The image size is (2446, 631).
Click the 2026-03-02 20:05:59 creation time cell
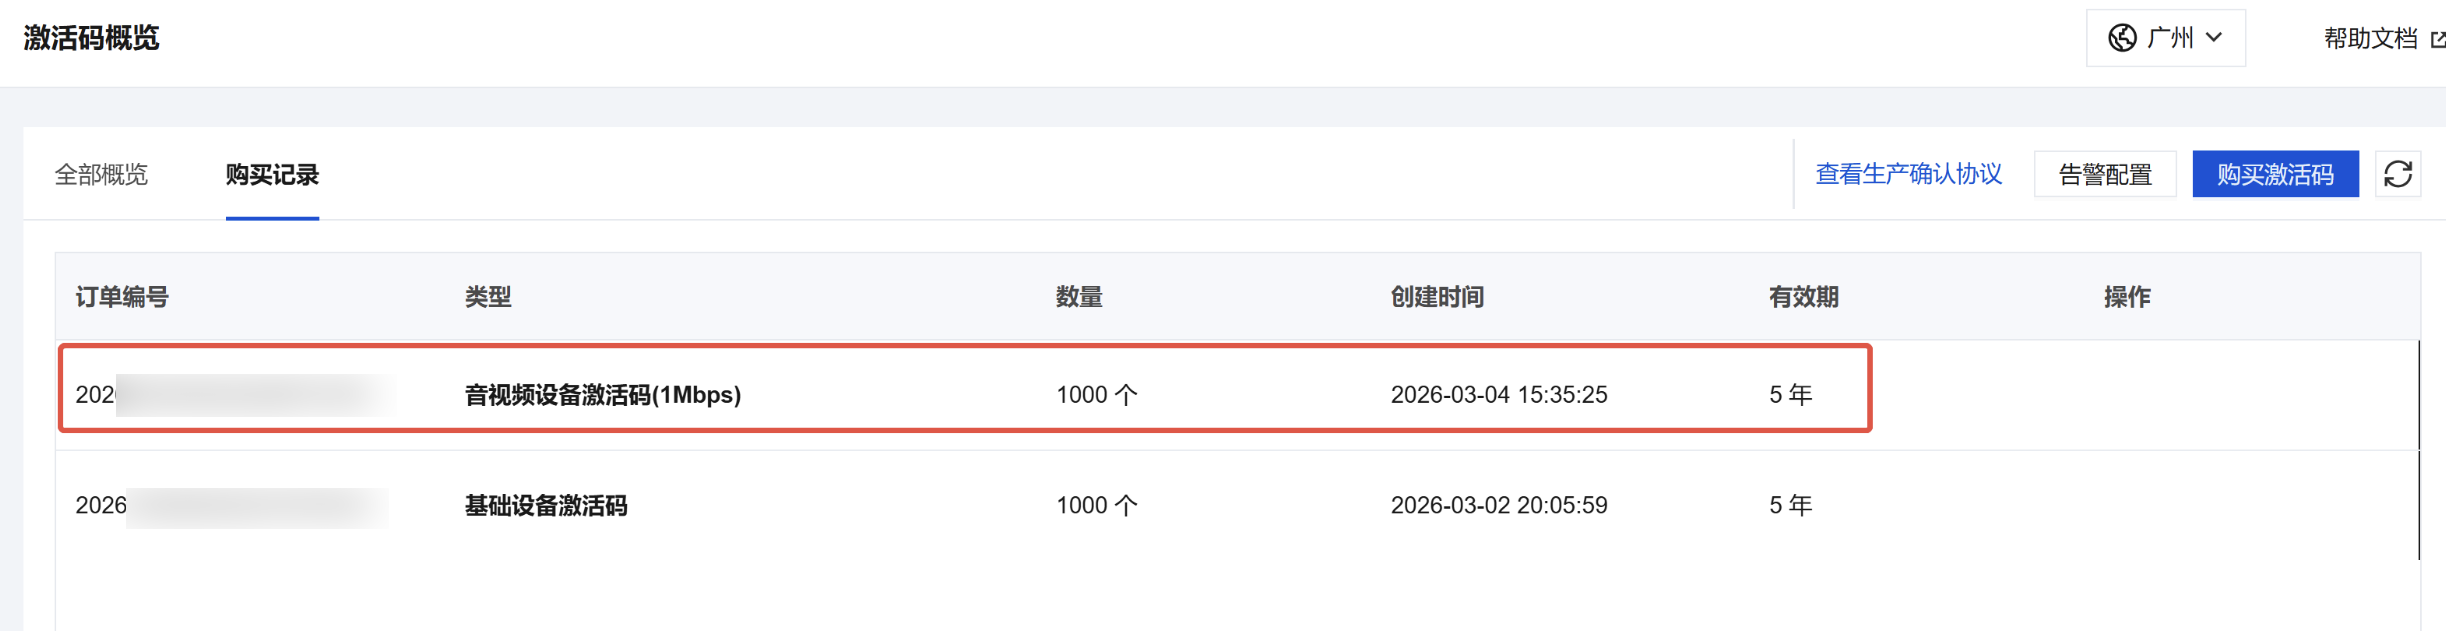click(x=1498, y=506)
